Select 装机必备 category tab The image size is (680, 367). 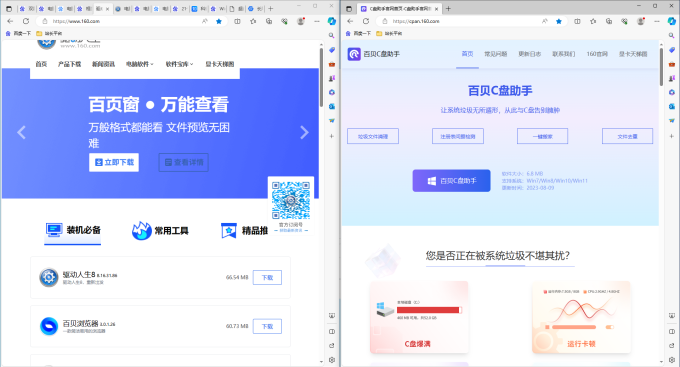click(73, 230)
